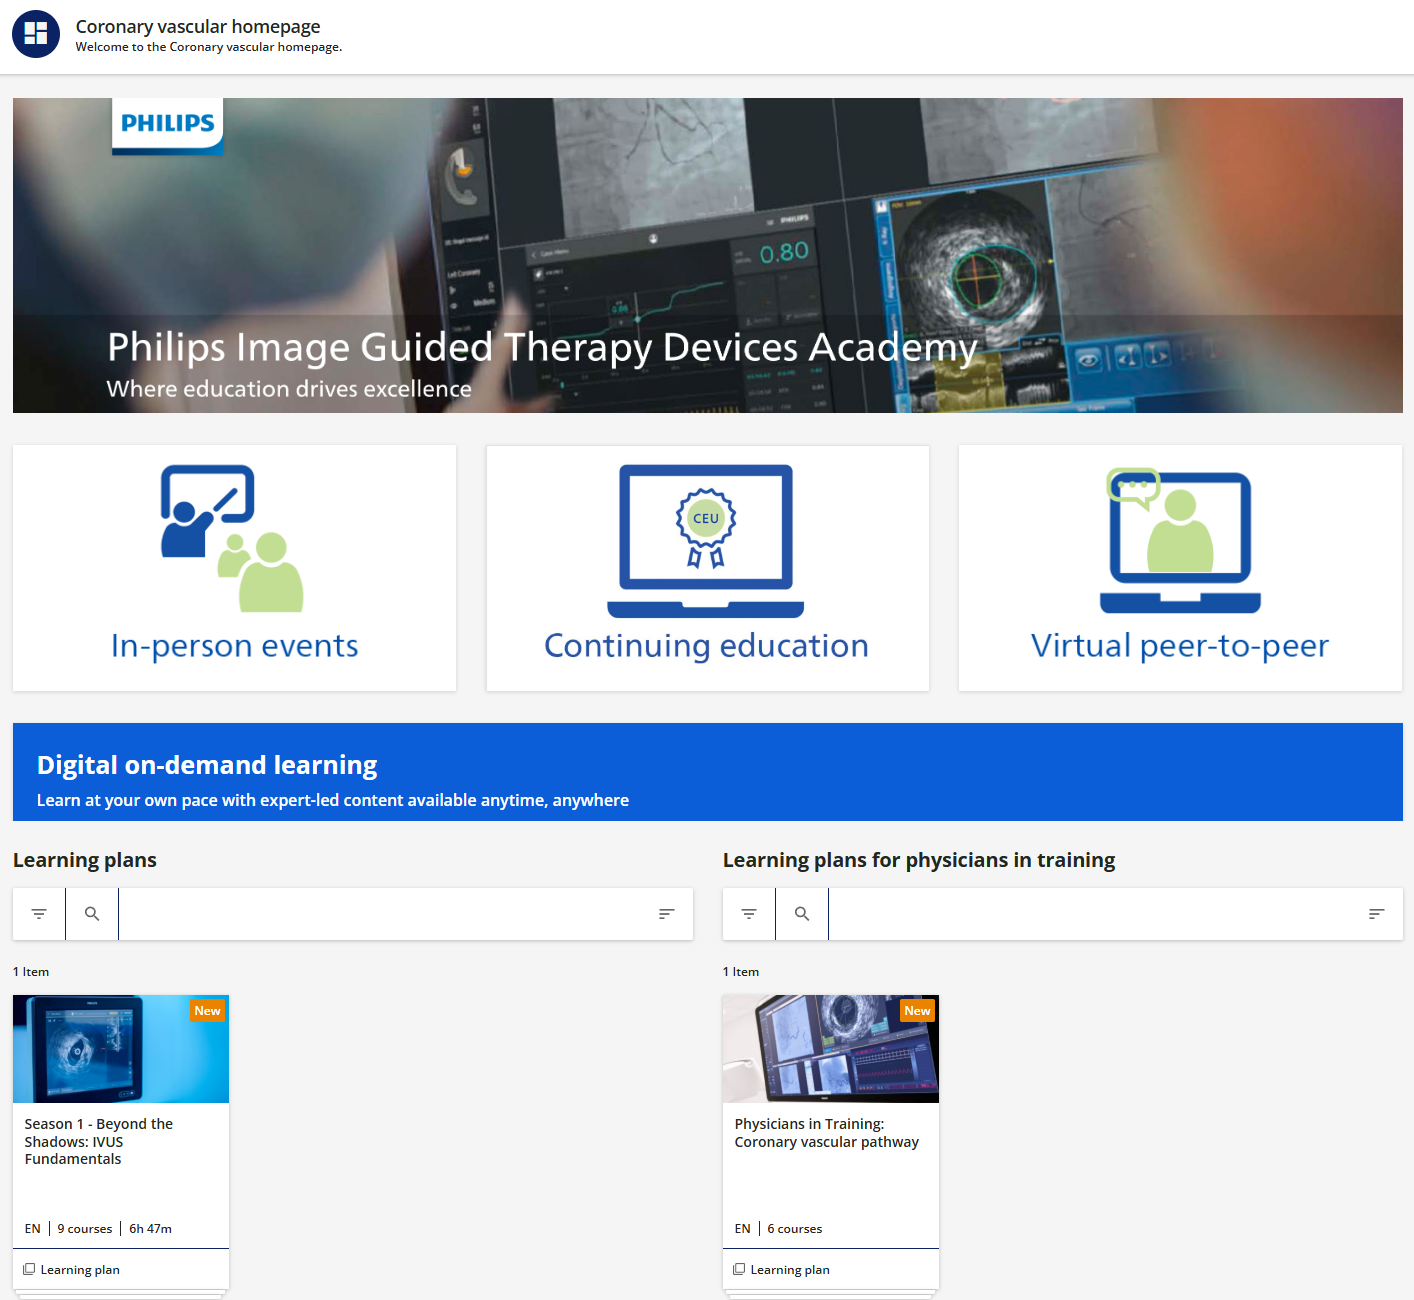Expand sort options in Learning plans toolbar

(x=667, y=914)
